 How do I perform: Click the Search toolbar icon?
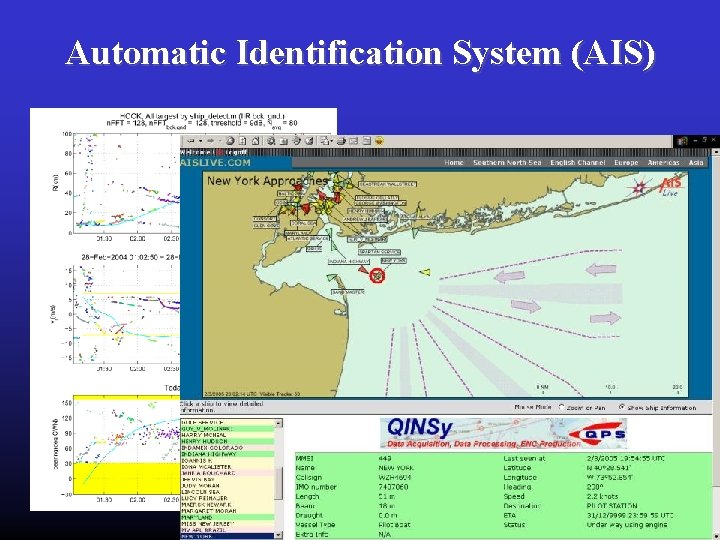click(x=271, y=141)
